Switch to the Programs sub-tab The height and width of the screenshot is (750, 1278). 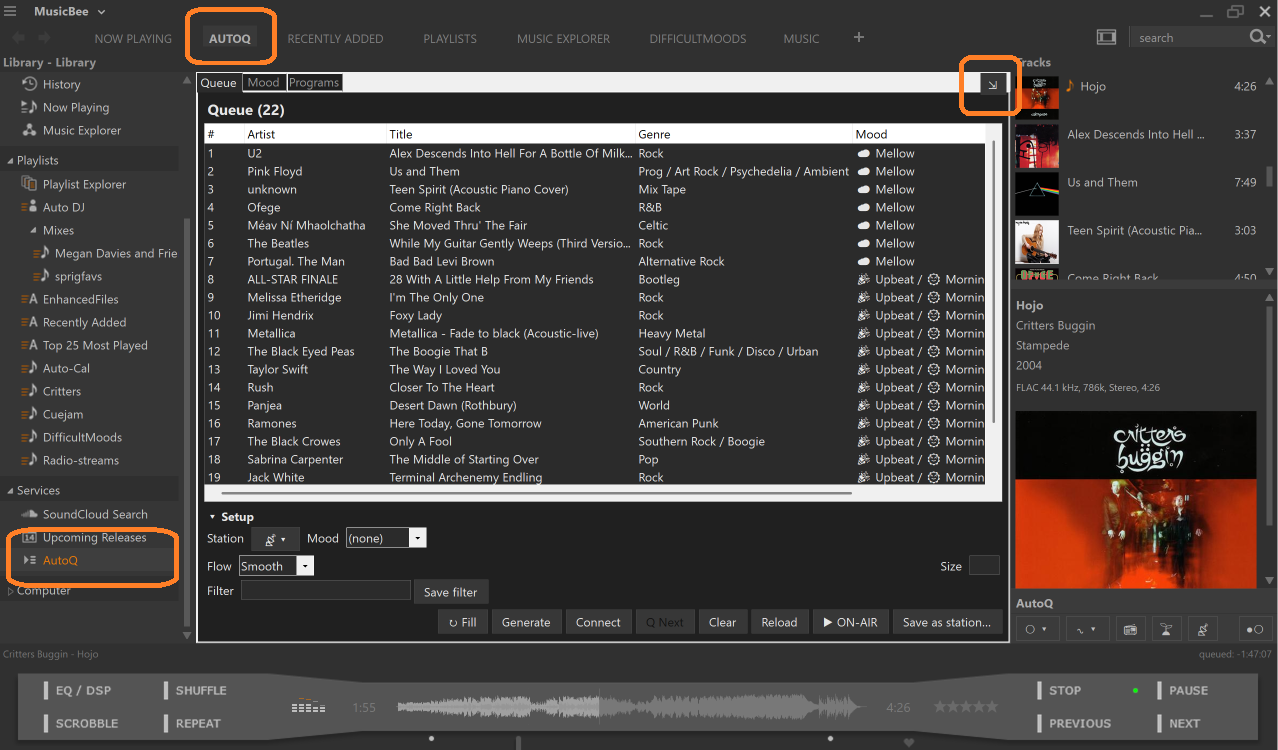point(314,82)
